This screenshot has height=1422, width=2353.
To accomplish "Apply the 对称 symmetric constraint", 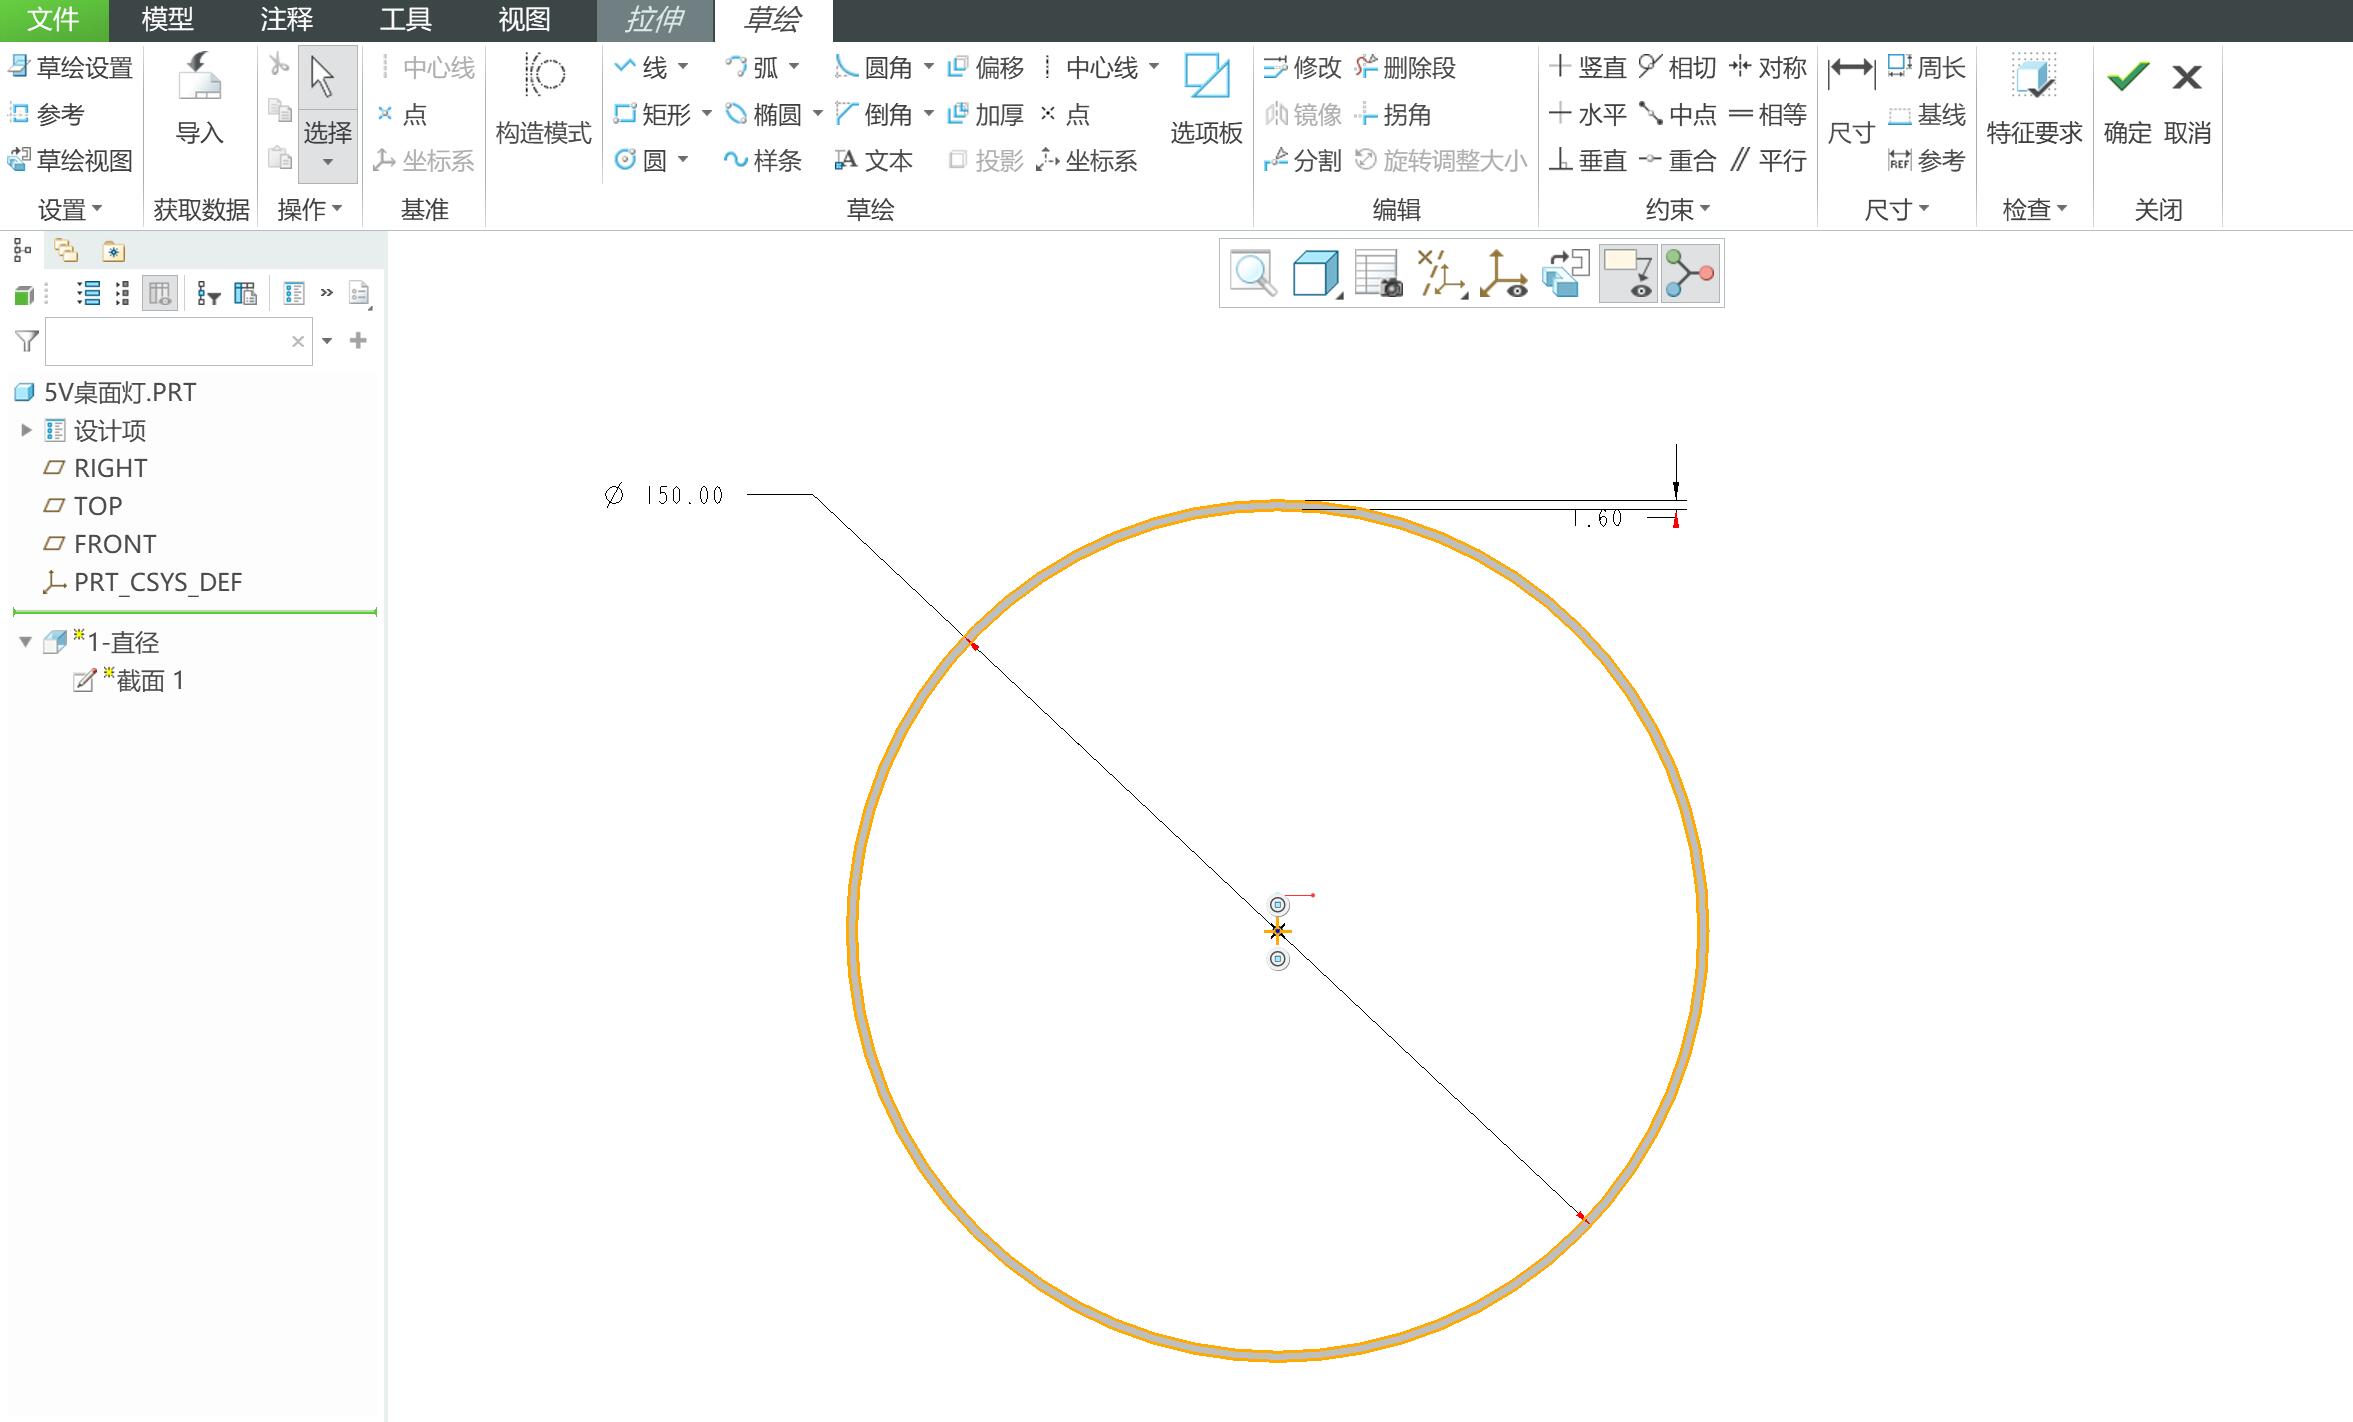I will click(1767, 67).
